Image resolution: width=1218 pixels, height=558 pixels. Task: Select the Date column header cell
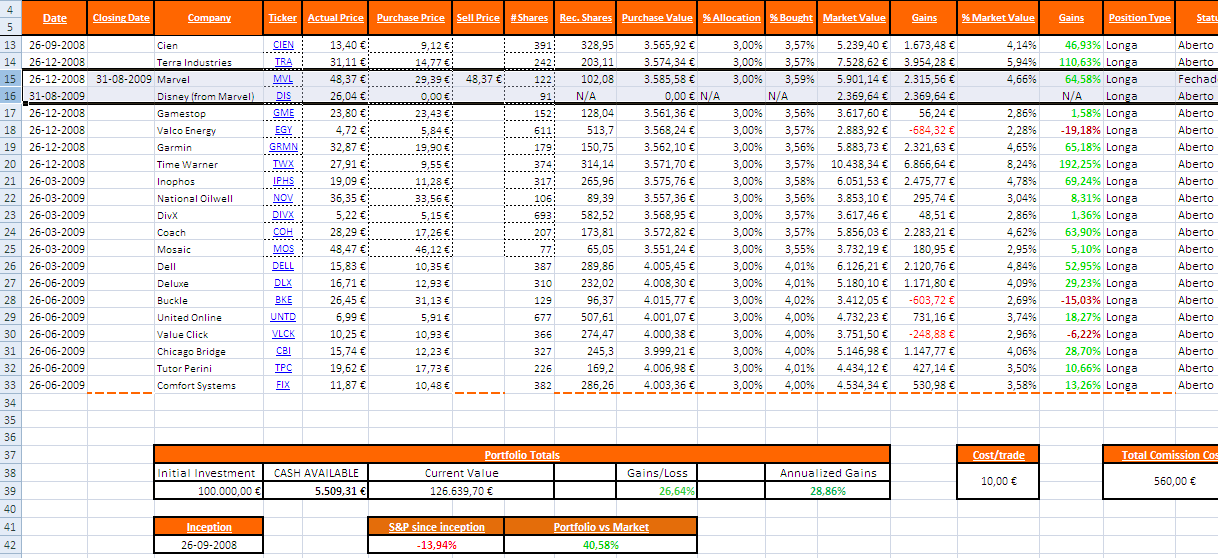tap(55, 18)
